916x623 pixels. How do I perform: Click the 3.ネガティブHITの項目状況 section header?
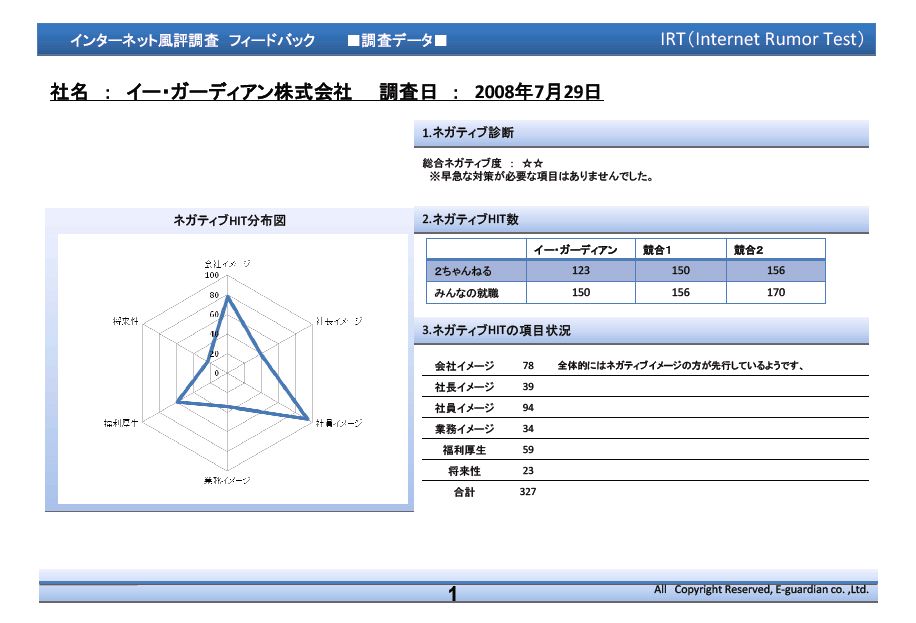tap(641, 331)
